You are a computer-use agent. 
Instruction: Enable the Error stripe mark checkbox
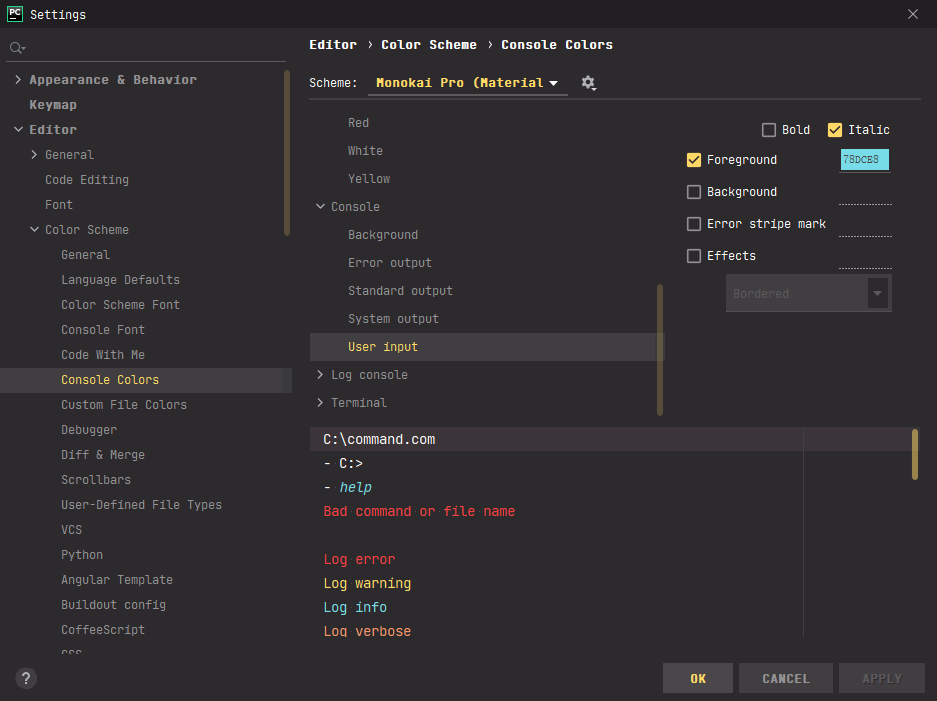point(694,224)
